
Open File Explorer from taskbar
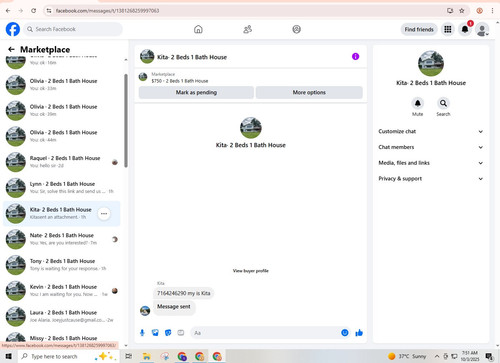tap(146, 356)
